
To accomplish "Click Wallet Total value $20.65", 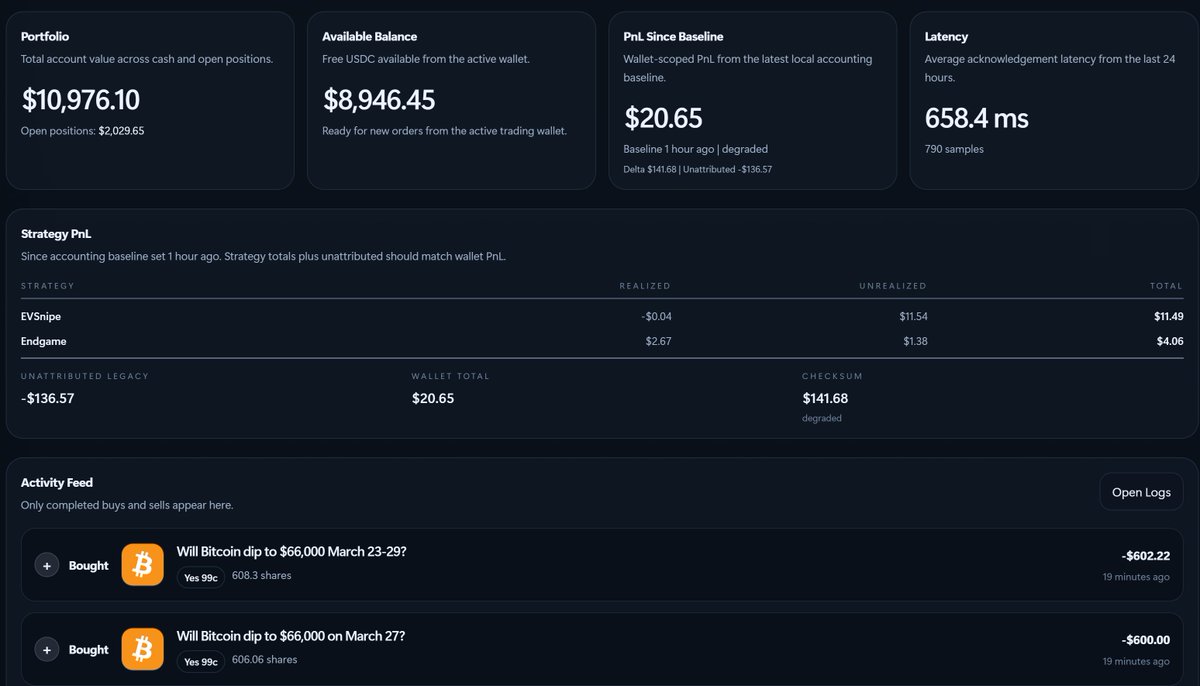I will [433, 398].
